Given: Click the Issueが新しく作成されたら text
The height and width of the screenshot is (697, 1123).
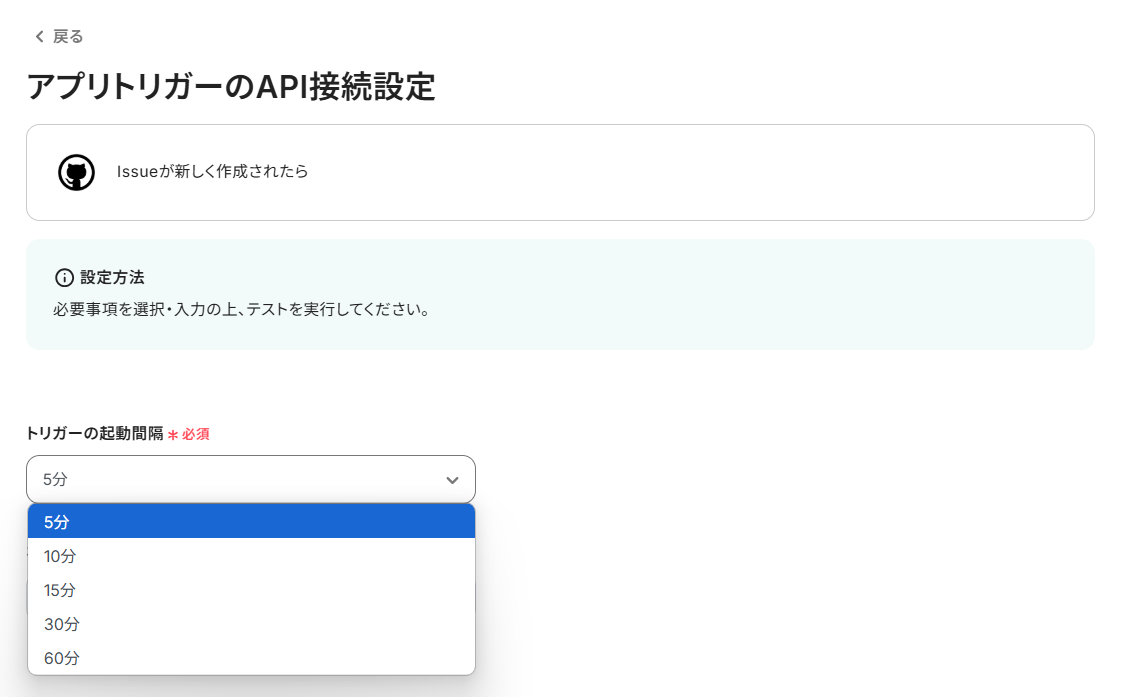Looking at the screenshot, I should [213, 171].
